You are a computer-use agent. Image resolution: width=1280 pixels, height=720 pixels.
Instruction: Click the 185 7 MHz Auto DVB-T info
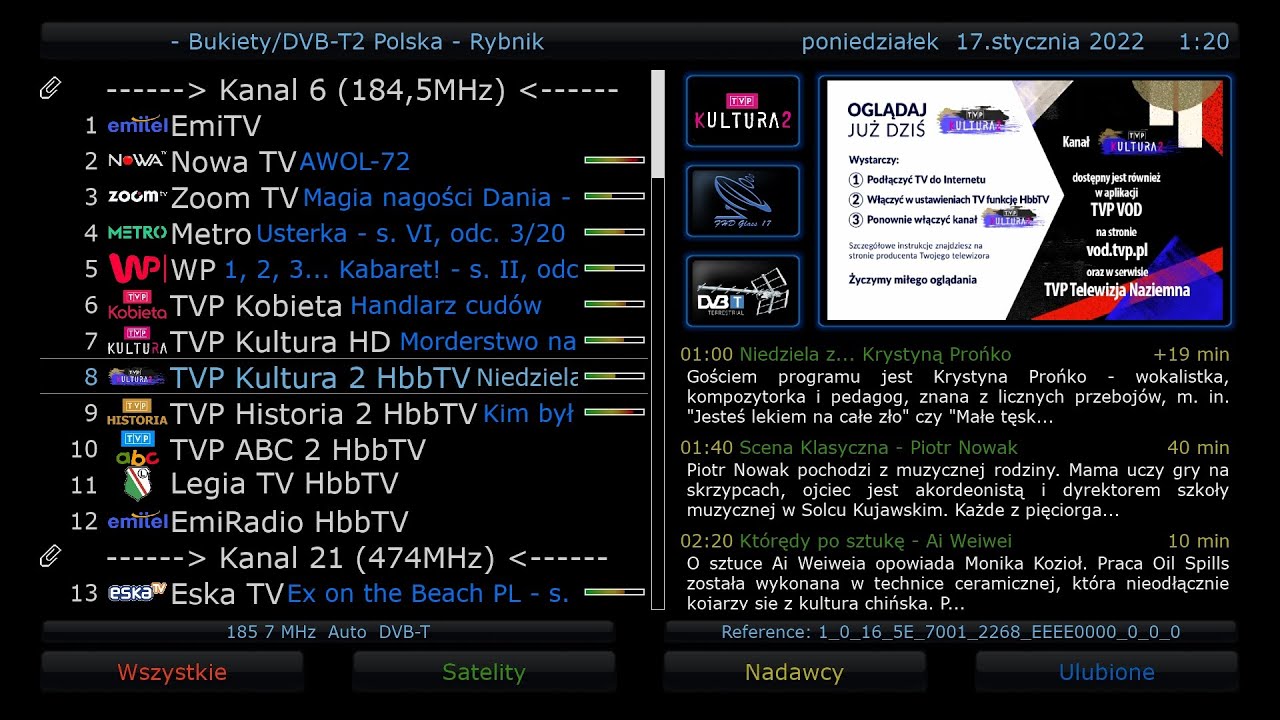click(x=328, y=632)
